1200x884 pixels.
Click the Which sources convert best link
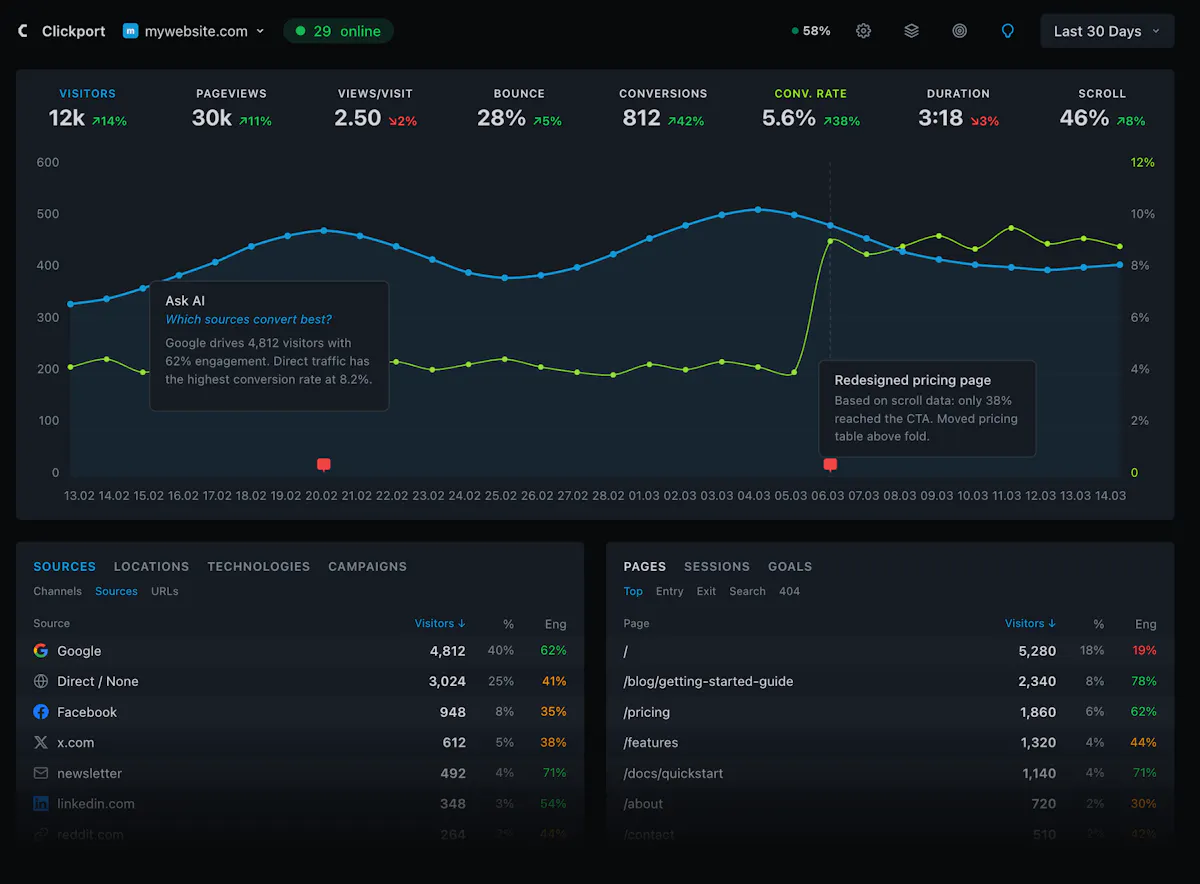click(249, 320)
